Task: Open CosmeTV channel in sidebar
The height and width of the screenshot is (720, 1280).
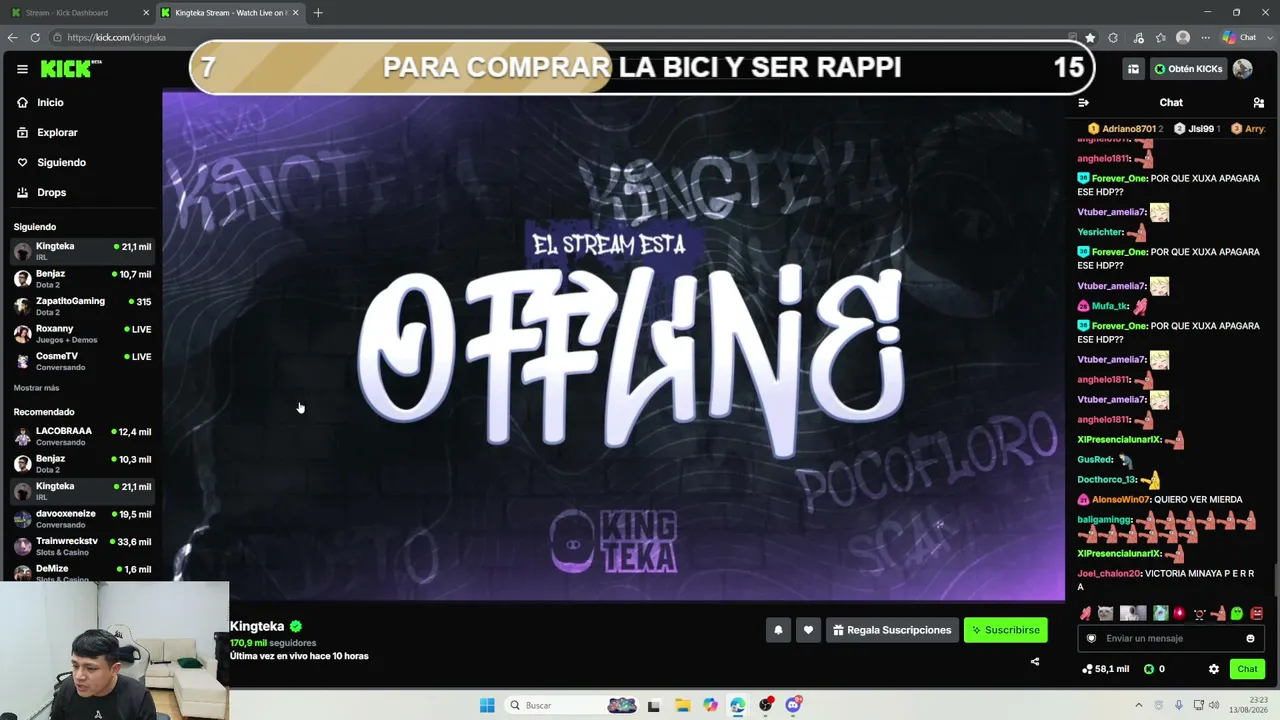Action: click(82, 361)
